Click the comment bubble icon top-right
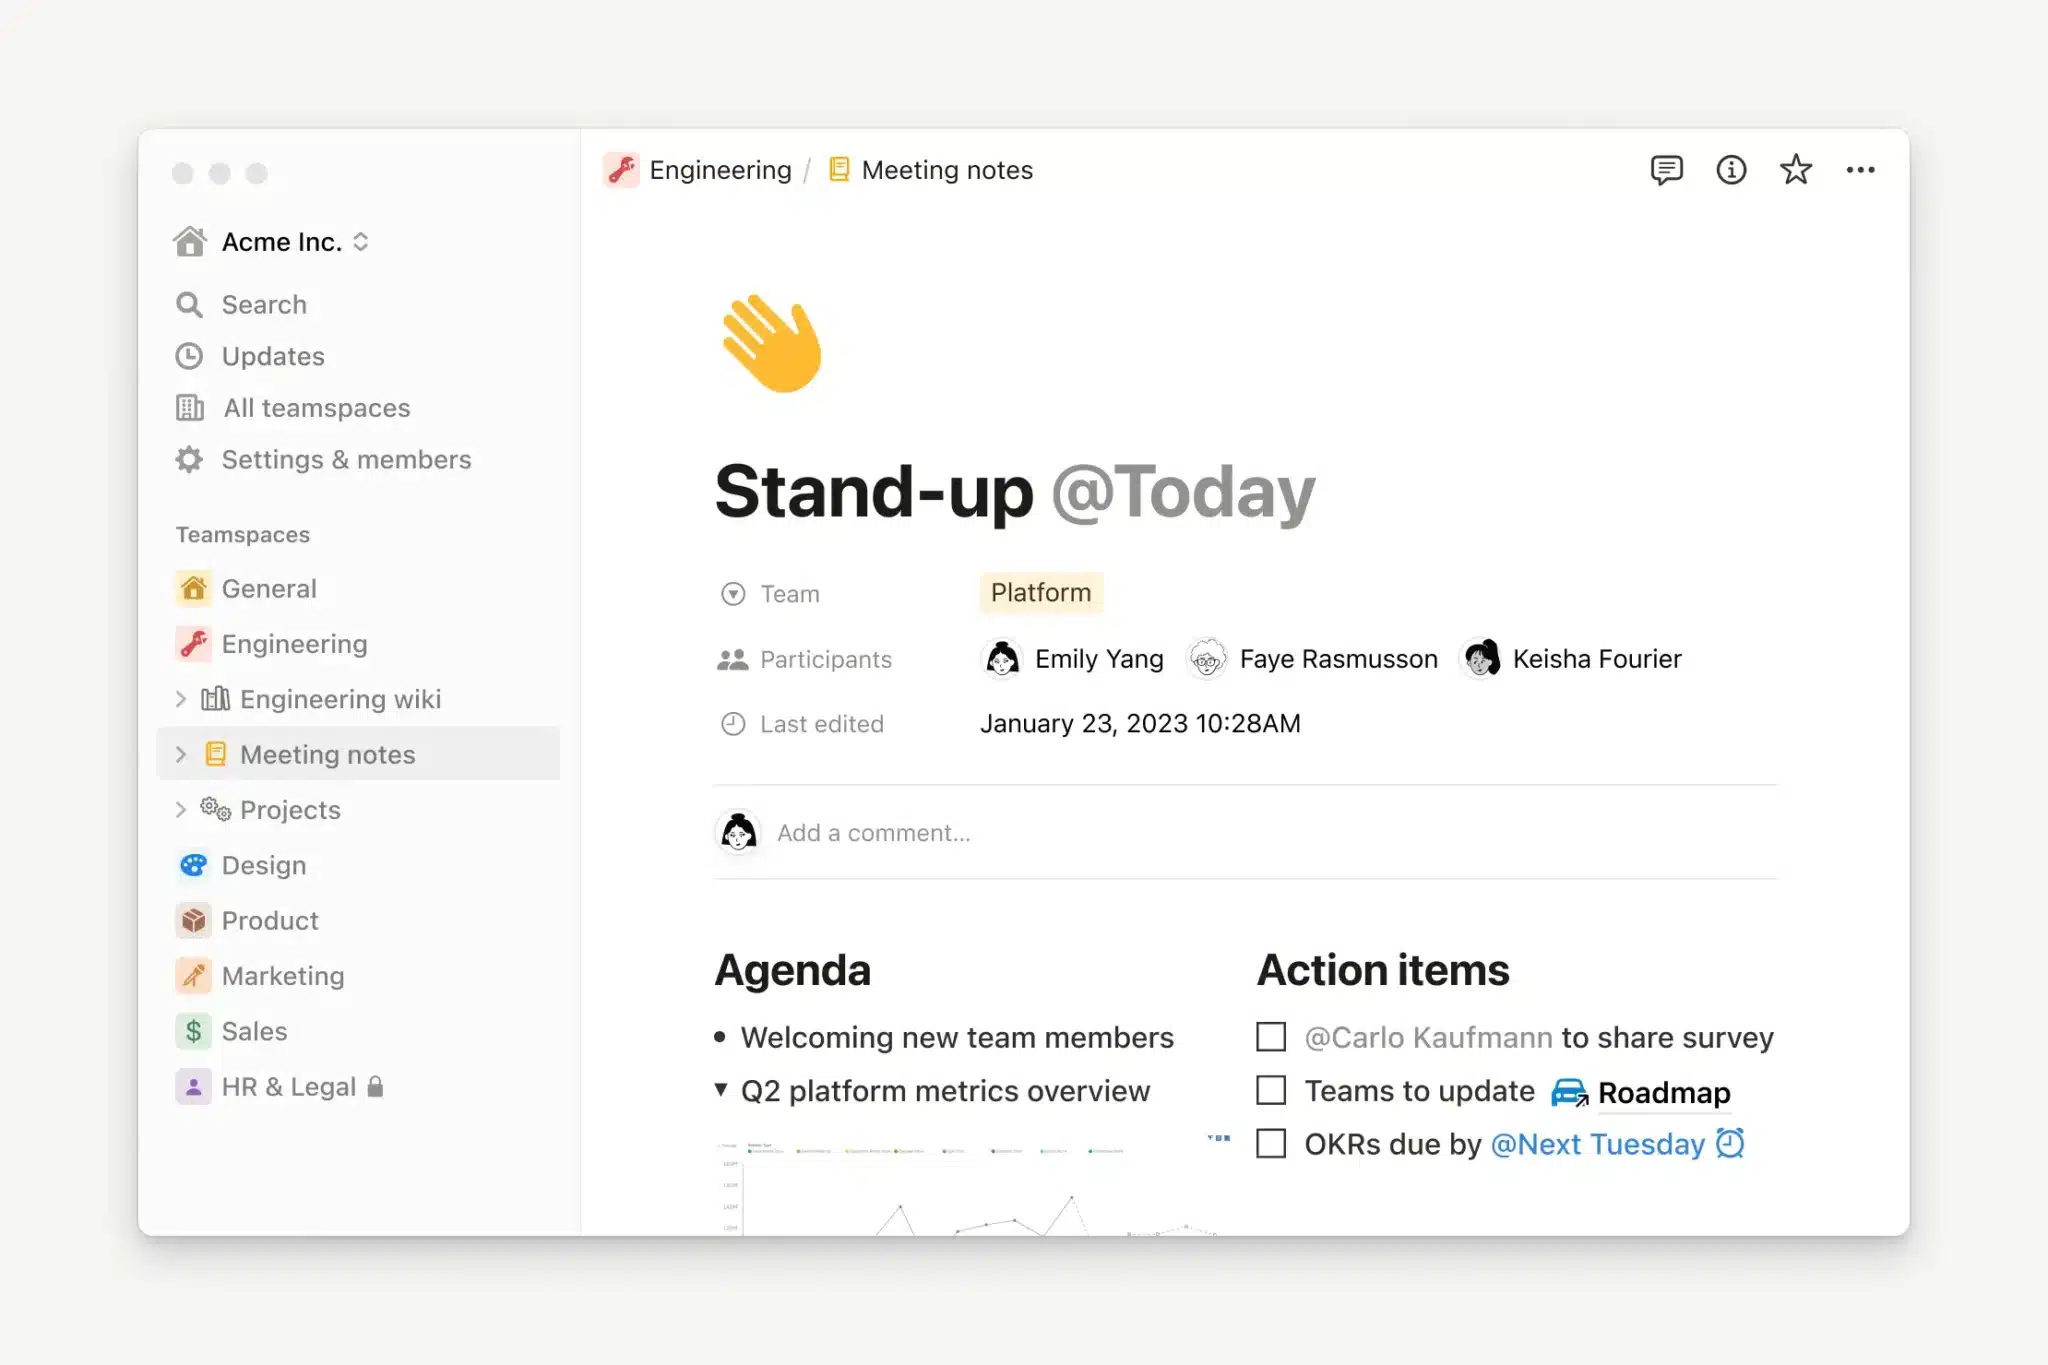Image resolution: width=2048 pixels, height=1365 pixels. [1666, 169]
